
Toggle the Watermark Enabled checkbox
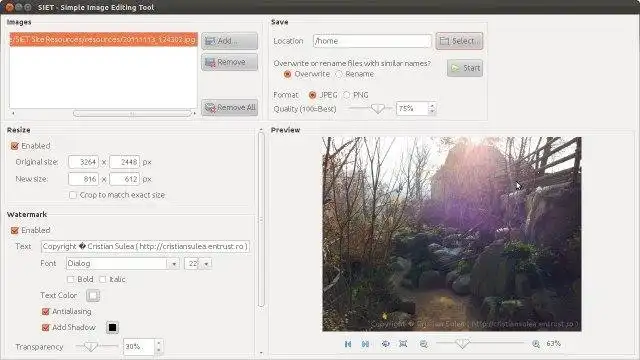pyautogui.click(x=15, y=231)
